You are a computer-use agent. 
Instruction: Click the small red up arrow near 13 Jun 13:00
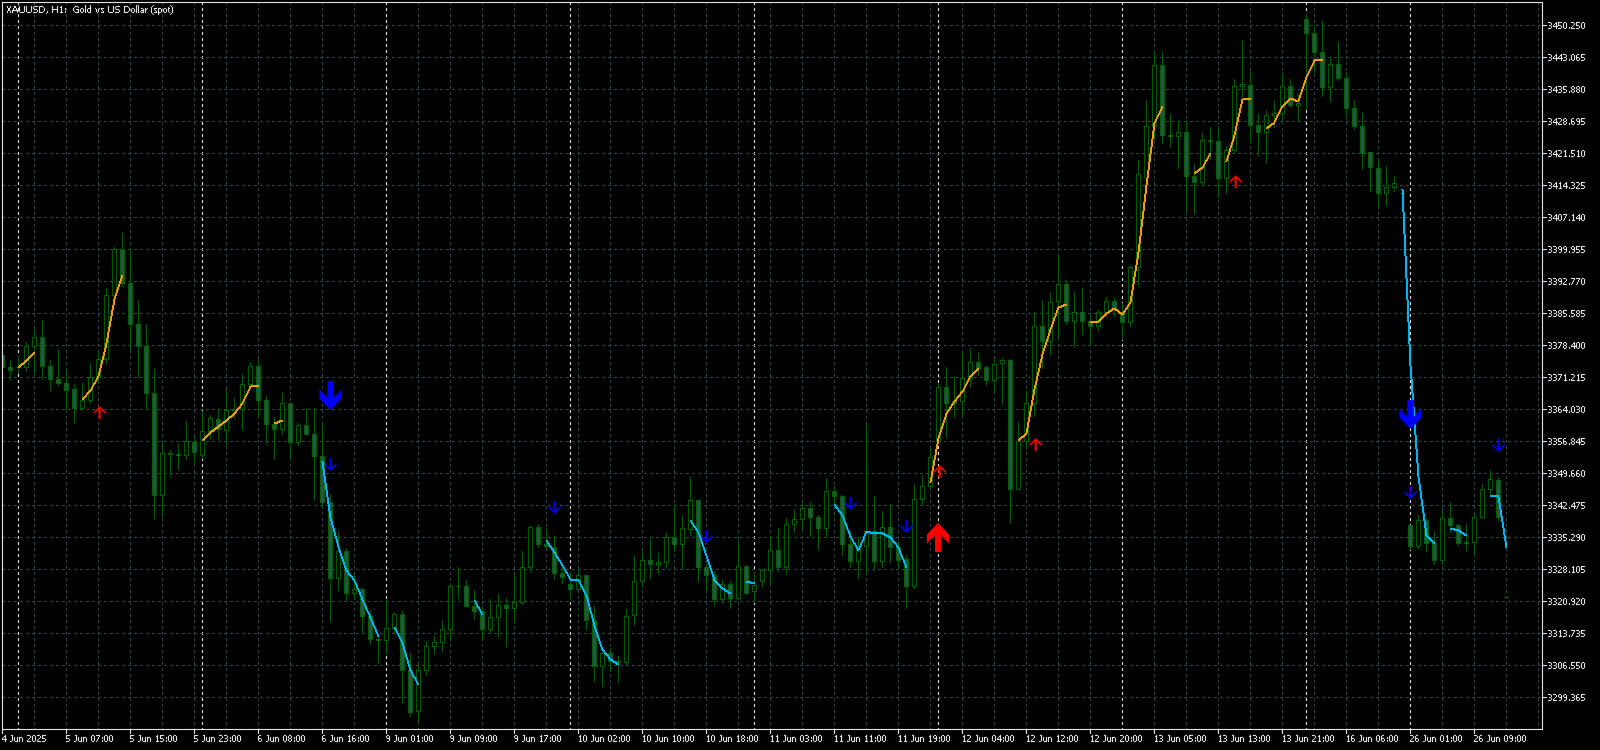(x=1235, y=181)
